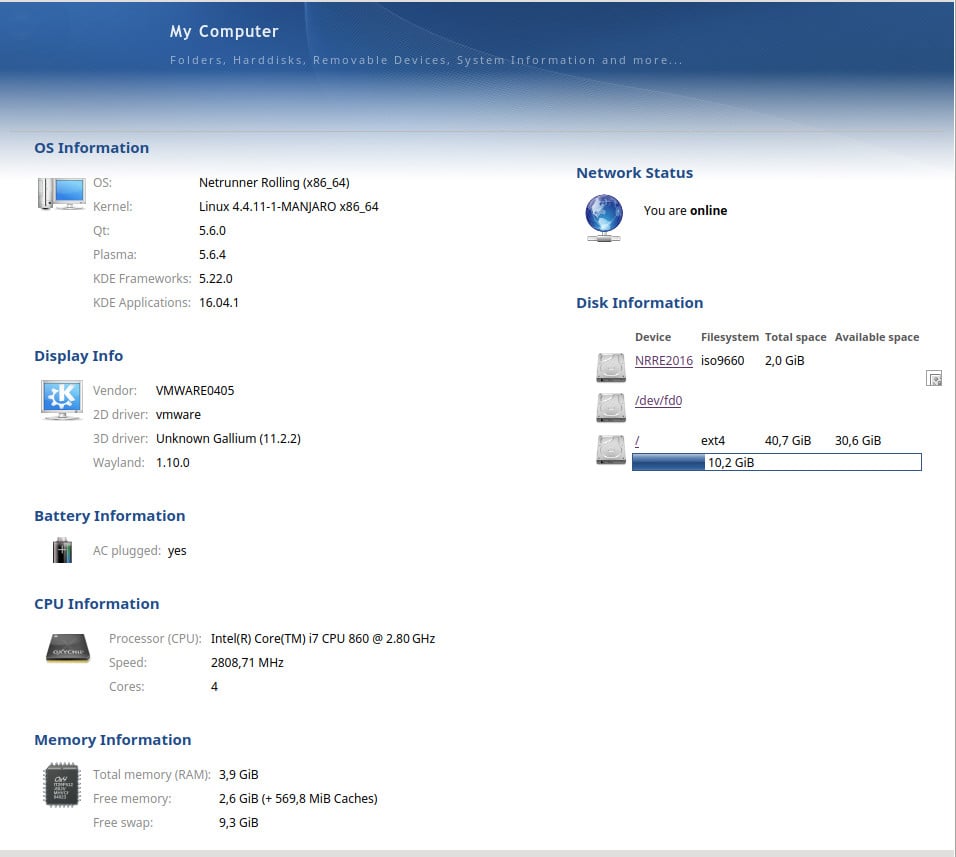Viewport: 956px width, 857px height.
Task: Click the CPU chip icon
Action: point(68,649)
